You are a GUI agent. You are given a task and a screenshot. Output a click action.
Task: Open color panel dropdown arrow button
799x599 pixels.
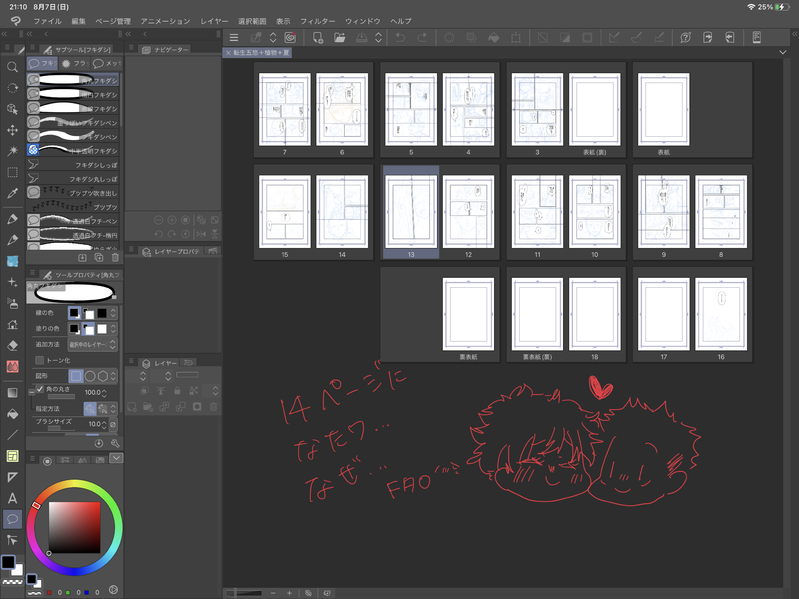117,458
